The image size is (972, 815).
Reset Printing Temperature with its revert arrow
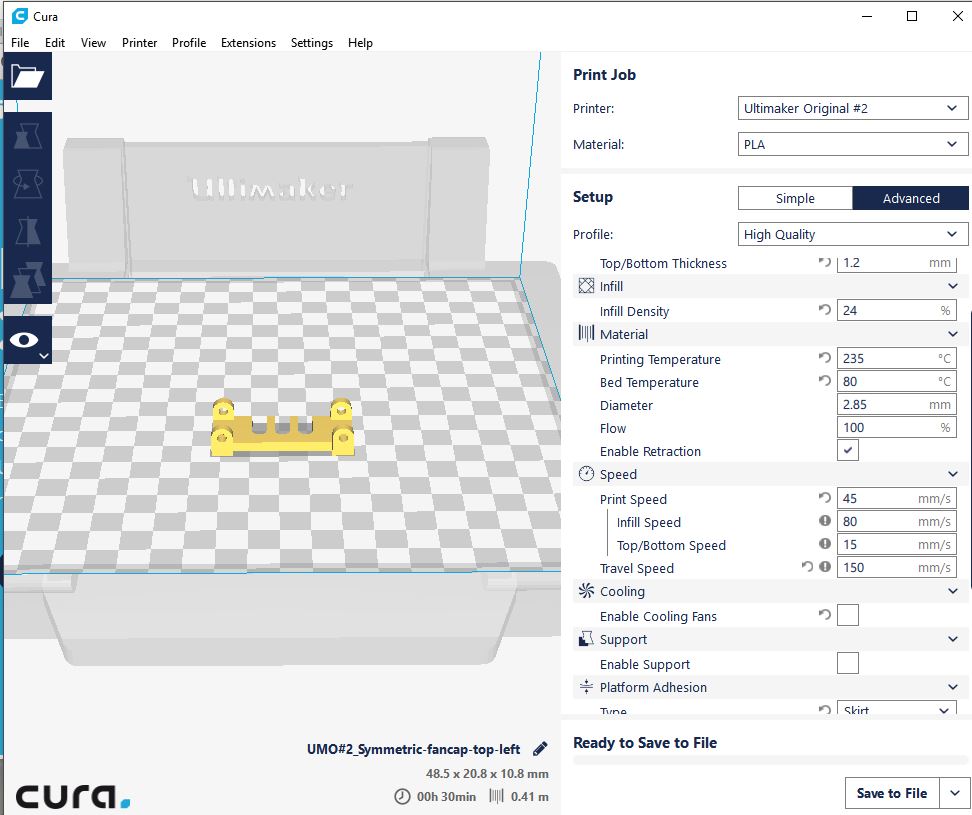point(824,358)
